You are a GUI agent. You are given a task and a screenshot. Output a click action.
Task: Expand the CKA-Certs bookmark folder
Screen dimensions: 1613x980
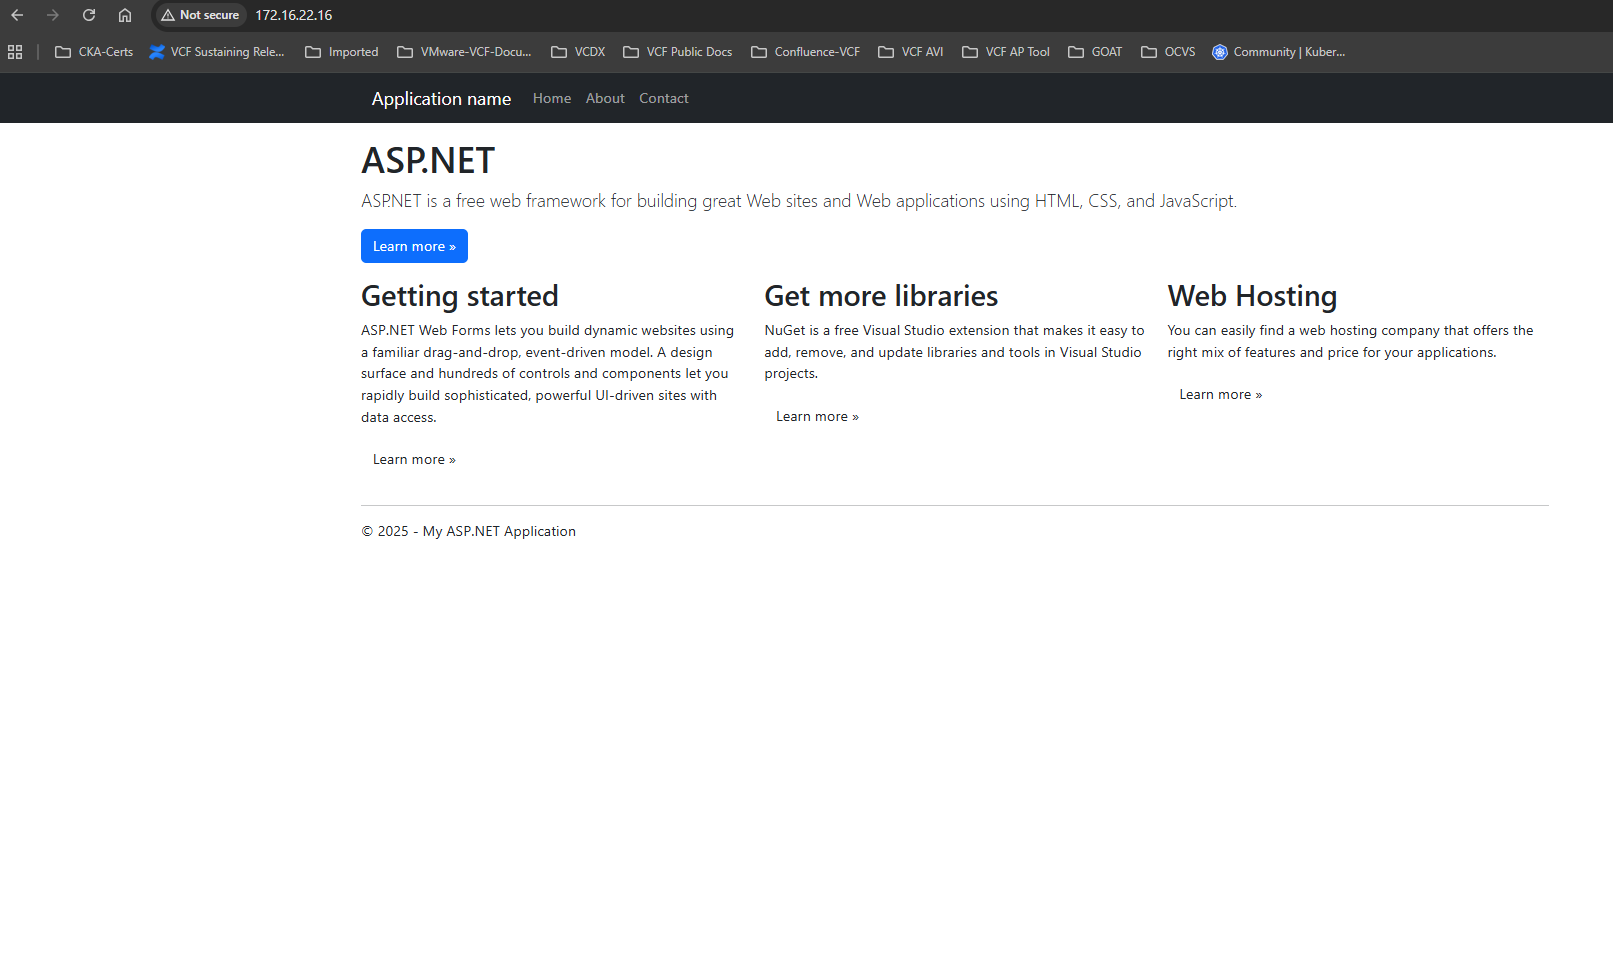(x=94, y=52)
